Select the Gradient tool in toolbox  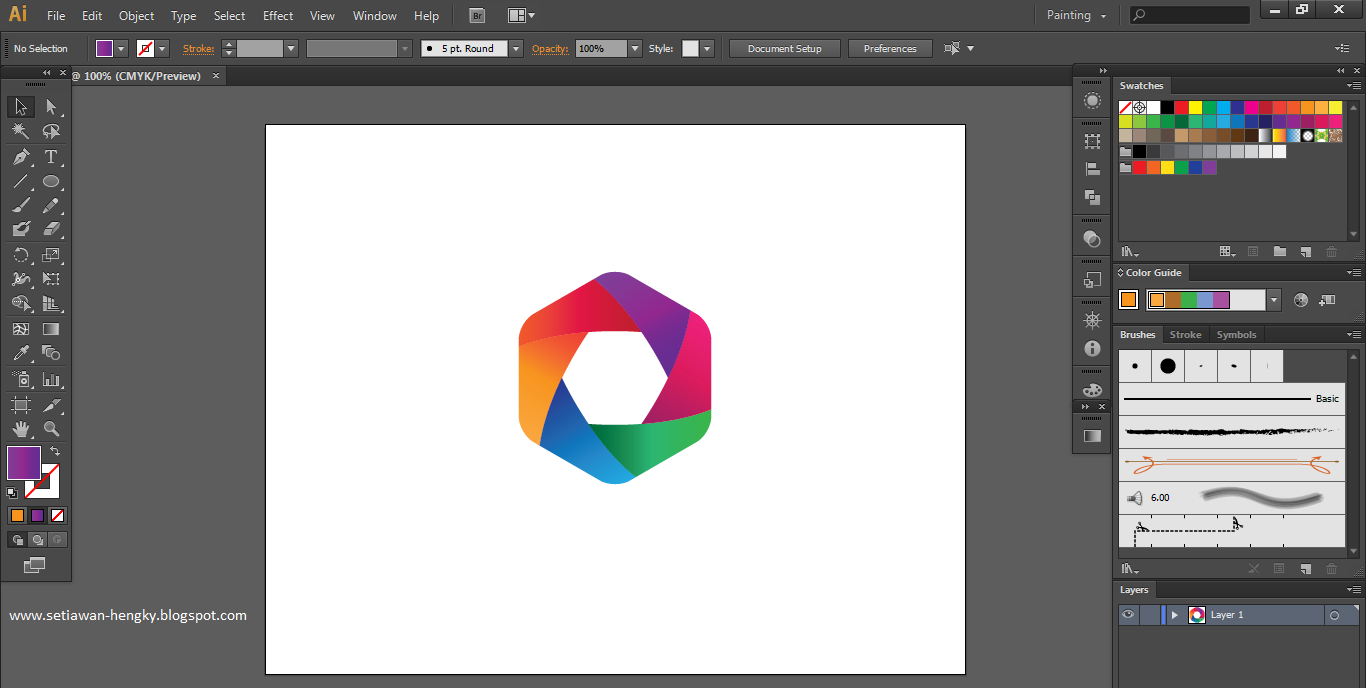pos(51,328)
